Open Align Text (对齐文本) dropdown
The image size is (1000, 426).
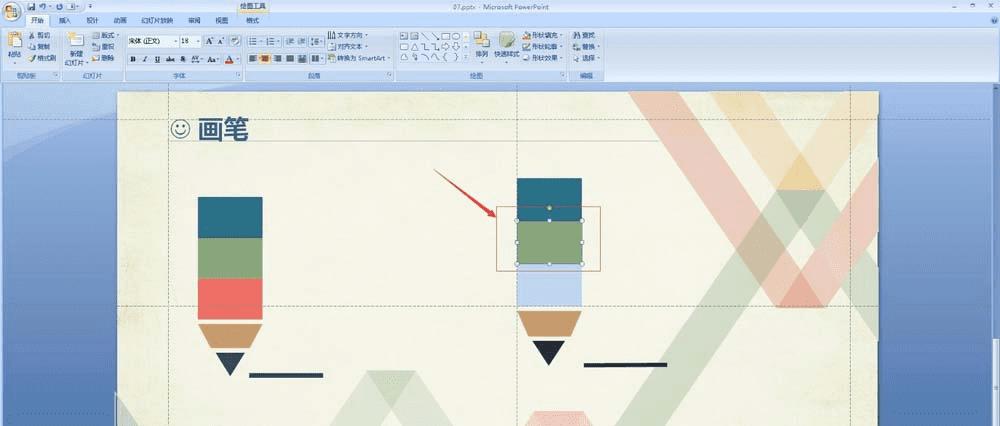click(348, 47)
